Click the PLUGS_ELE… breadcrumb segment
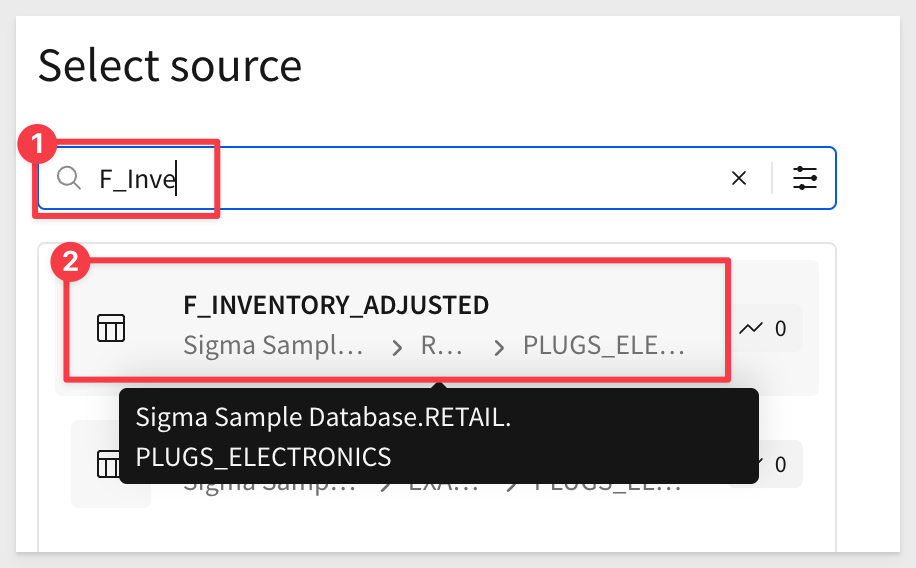 tap(603, 345)
